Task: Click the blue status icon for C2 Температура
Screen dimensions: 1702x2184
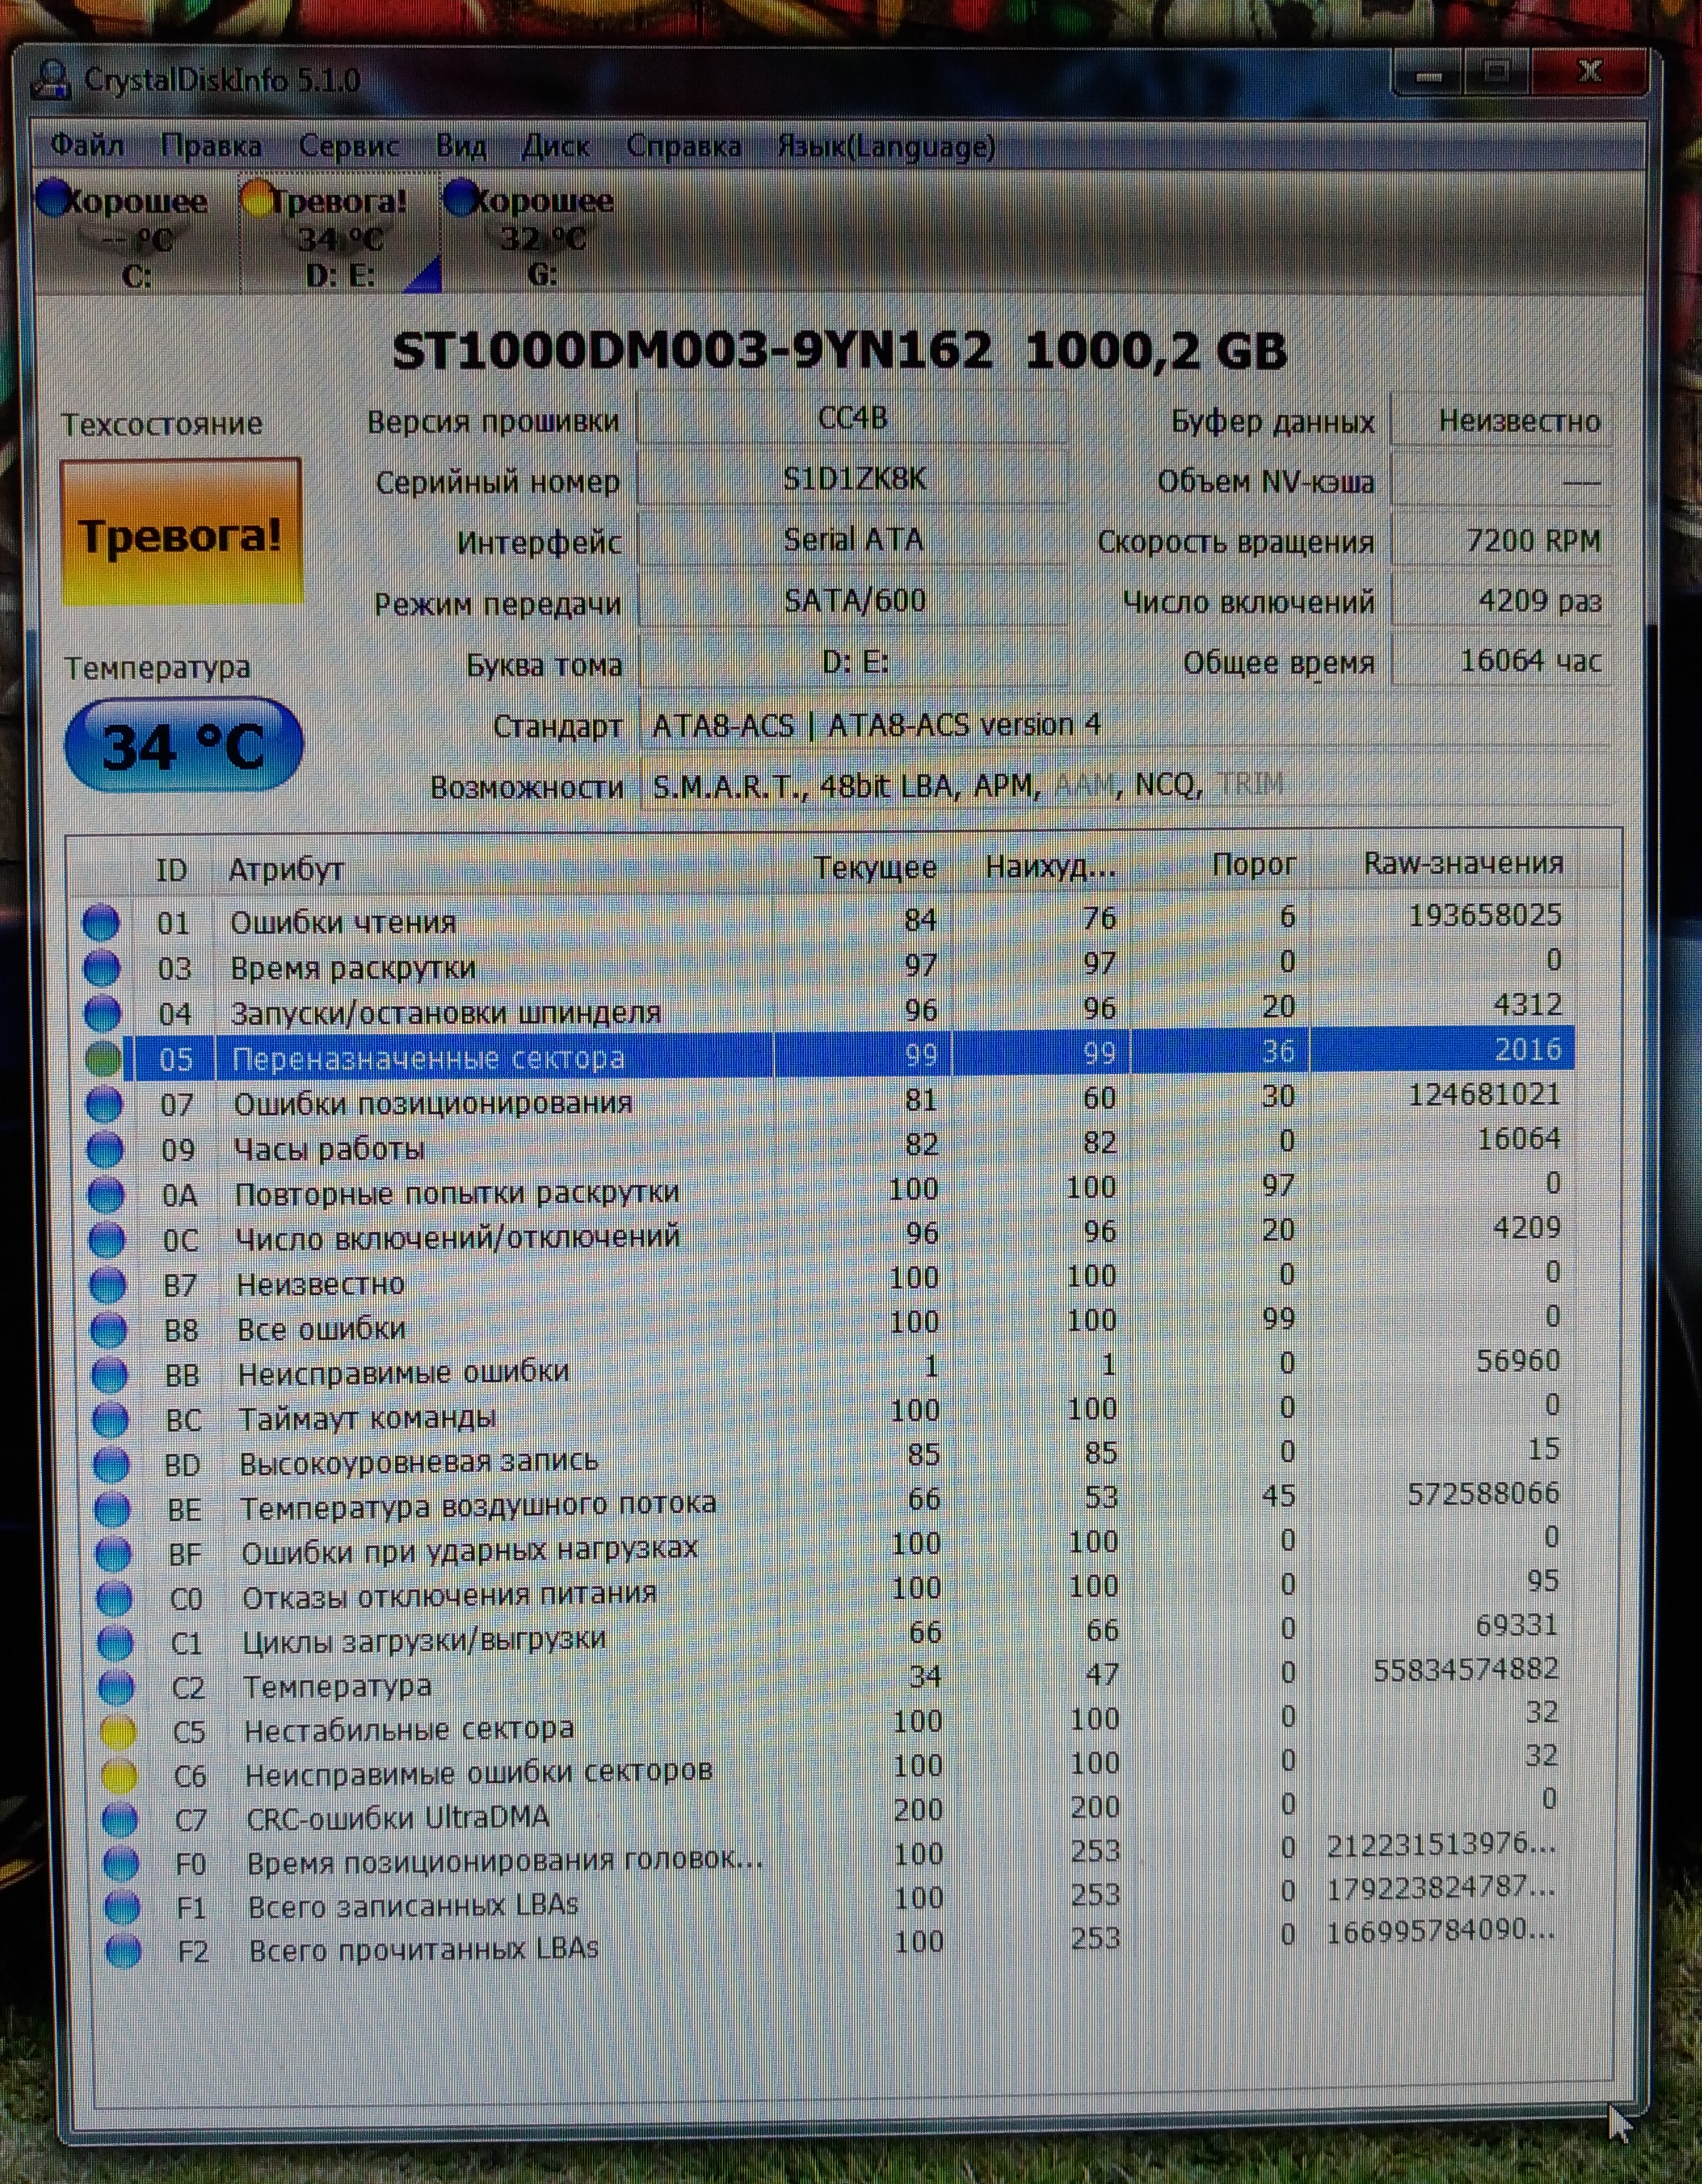Action: click(116, 1687)
